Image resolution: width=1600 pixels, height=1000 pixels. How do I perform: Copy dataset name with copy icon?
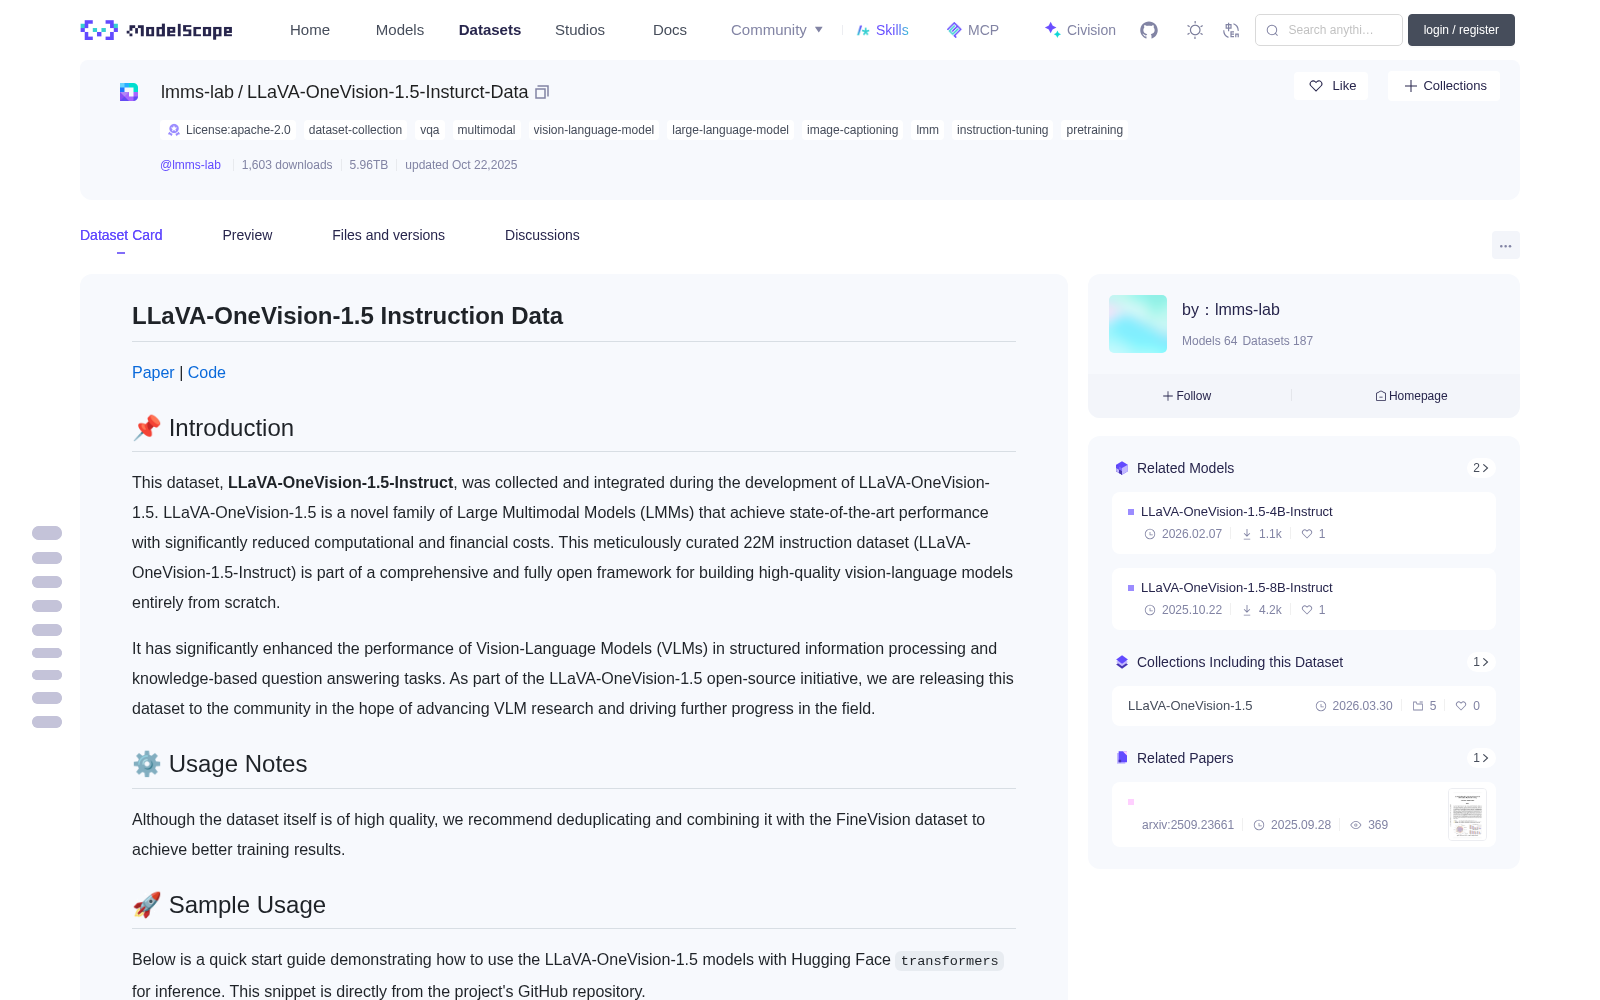(542, 92)
